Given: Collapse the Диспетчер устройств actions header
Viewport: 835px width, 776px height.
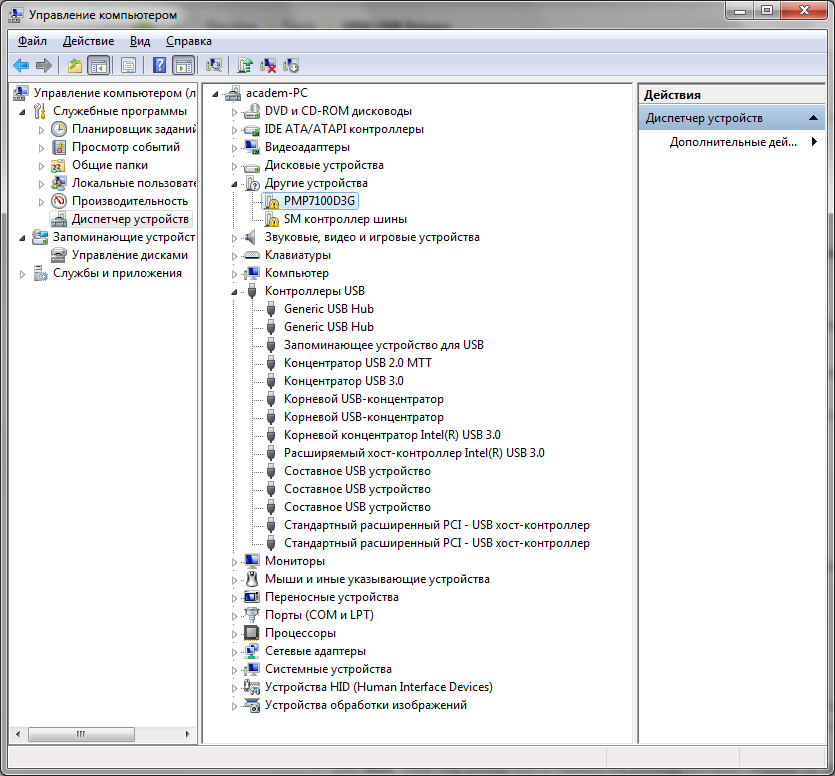Looking at the screenshot, I should tap(813, 118).
